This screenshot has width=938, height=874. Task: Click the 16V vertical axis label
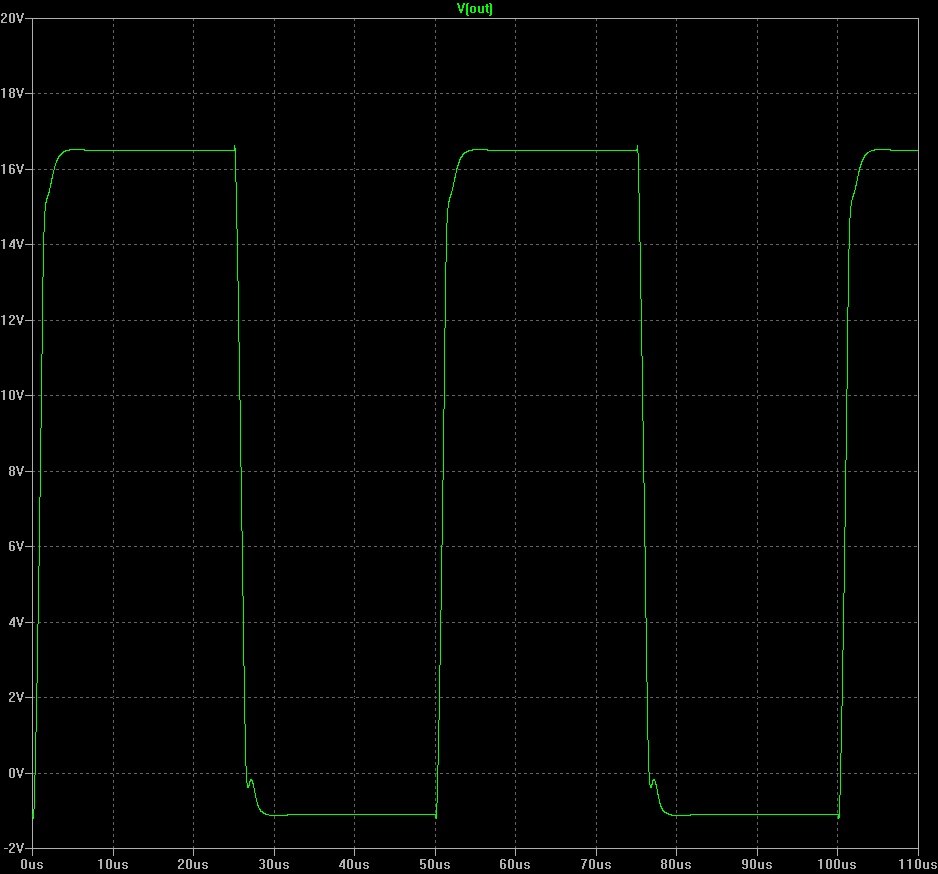point(12,169)
